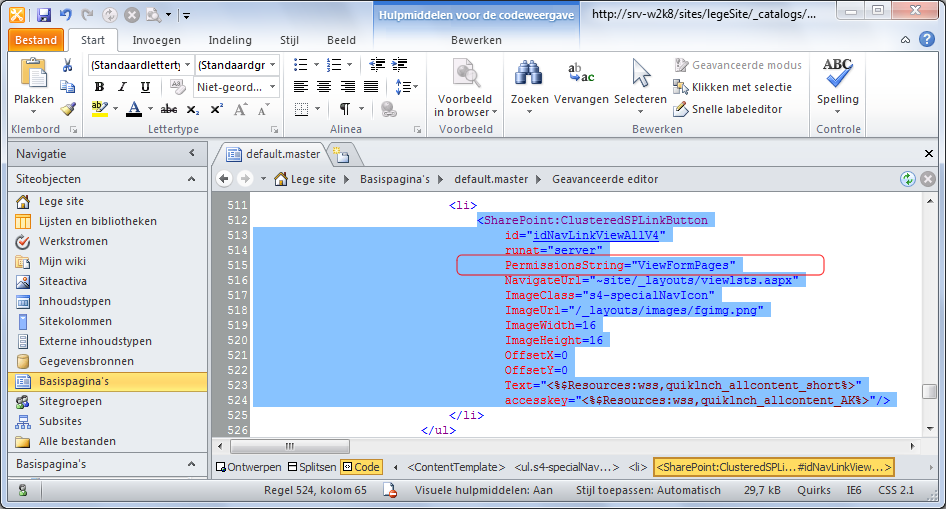946x509 pixels.
Task: Click the bulleted list icon
Action: (x=300, y=65)
